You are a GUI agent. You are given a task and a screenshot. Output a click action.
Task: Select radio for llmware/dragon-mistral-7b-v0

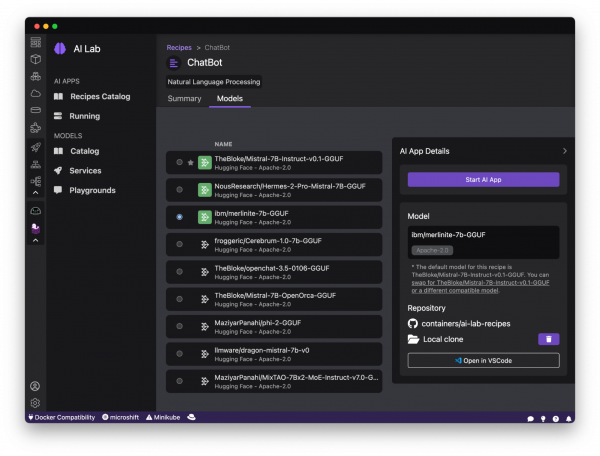point(179,354)
